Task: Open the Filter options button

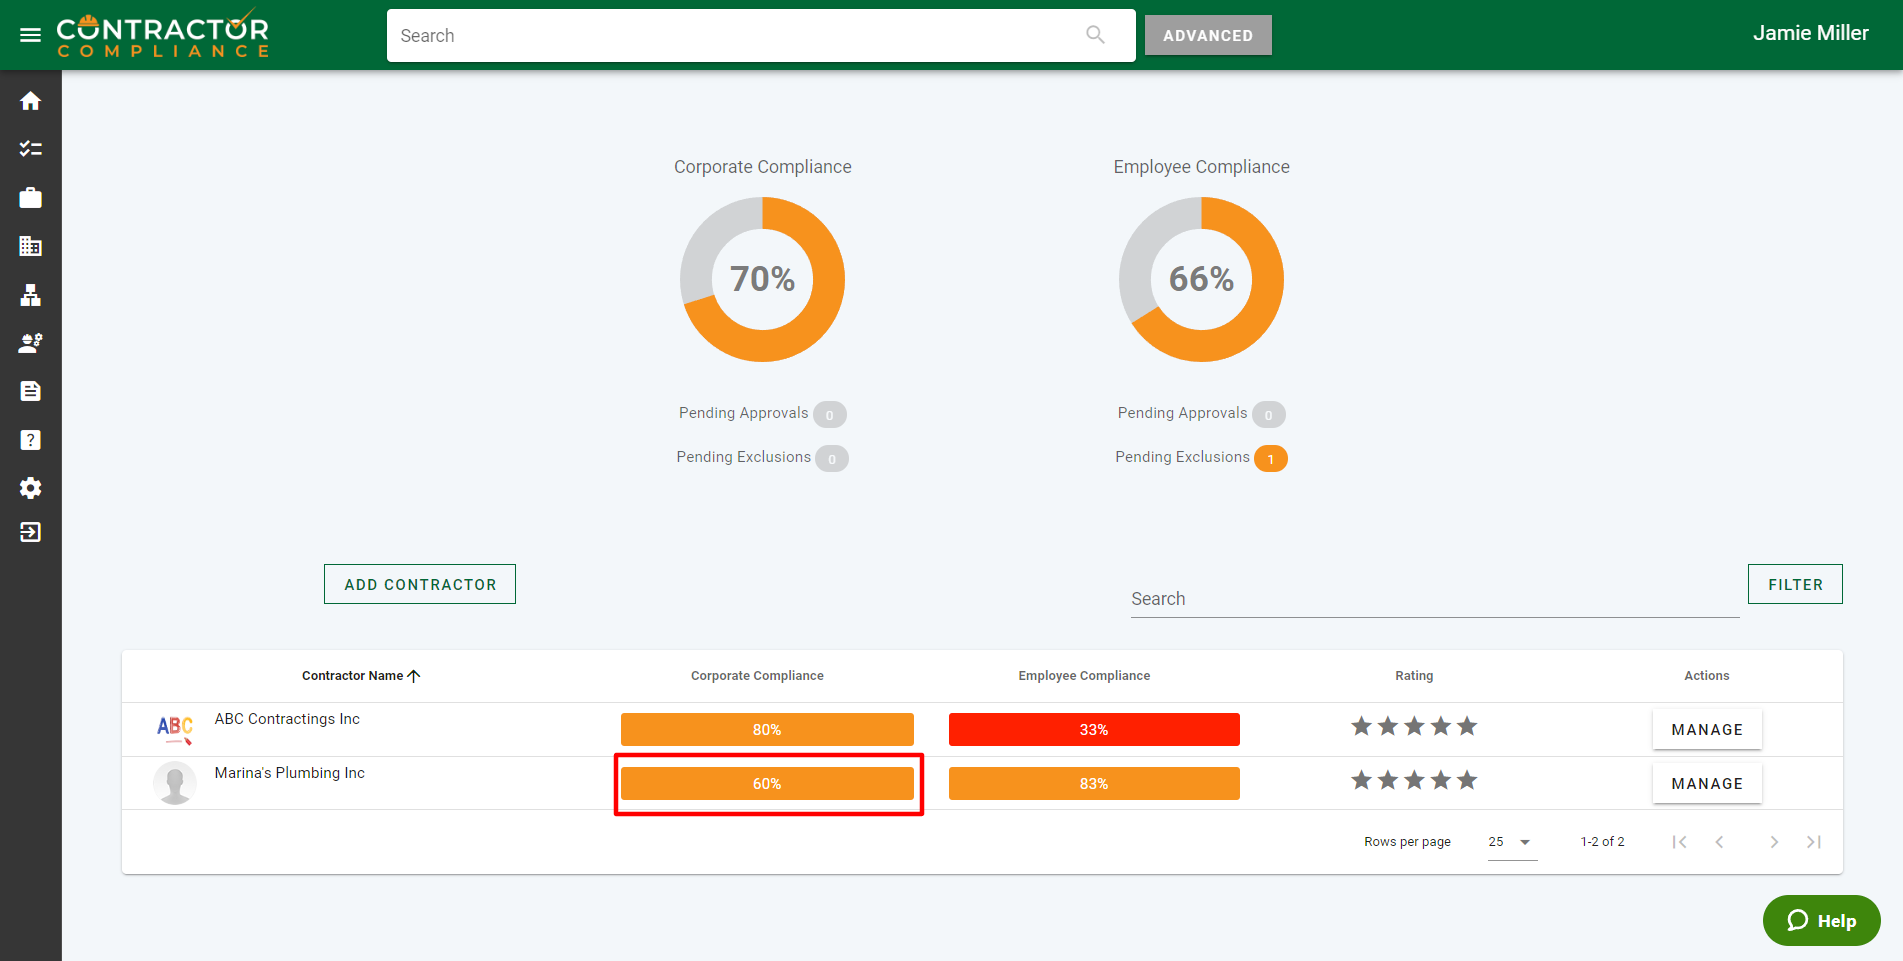Action: point(1794,584)
